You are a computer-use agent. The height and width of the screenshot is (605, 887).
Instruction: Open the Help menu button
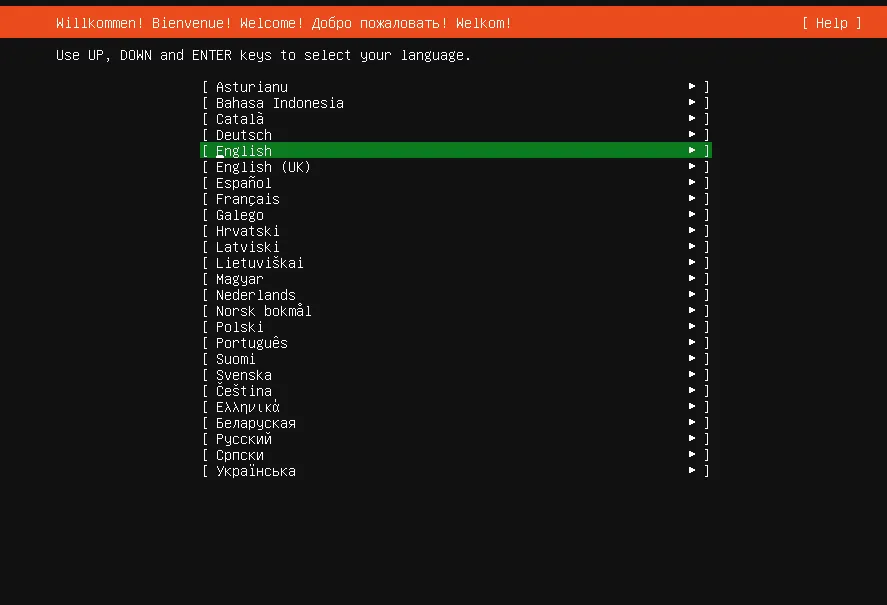click(831, 23)
